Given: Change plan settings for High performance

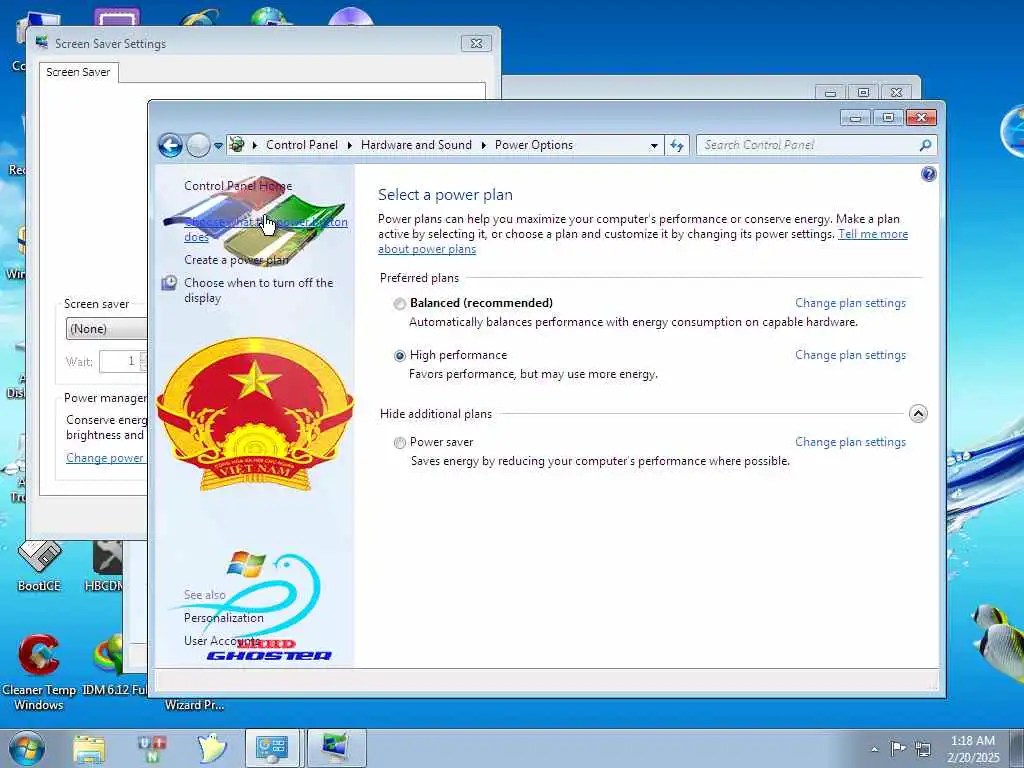Looking at the screenshot, I should coord(850,355).
